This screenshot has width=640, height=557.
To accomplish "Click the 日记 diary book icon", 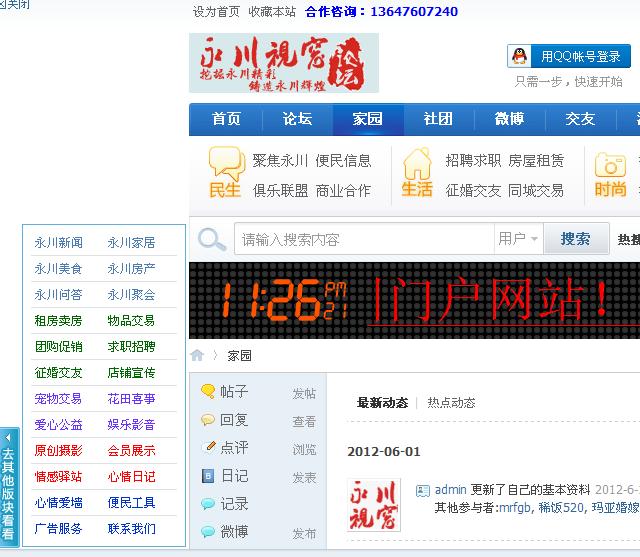I will (x=208, y=476).
